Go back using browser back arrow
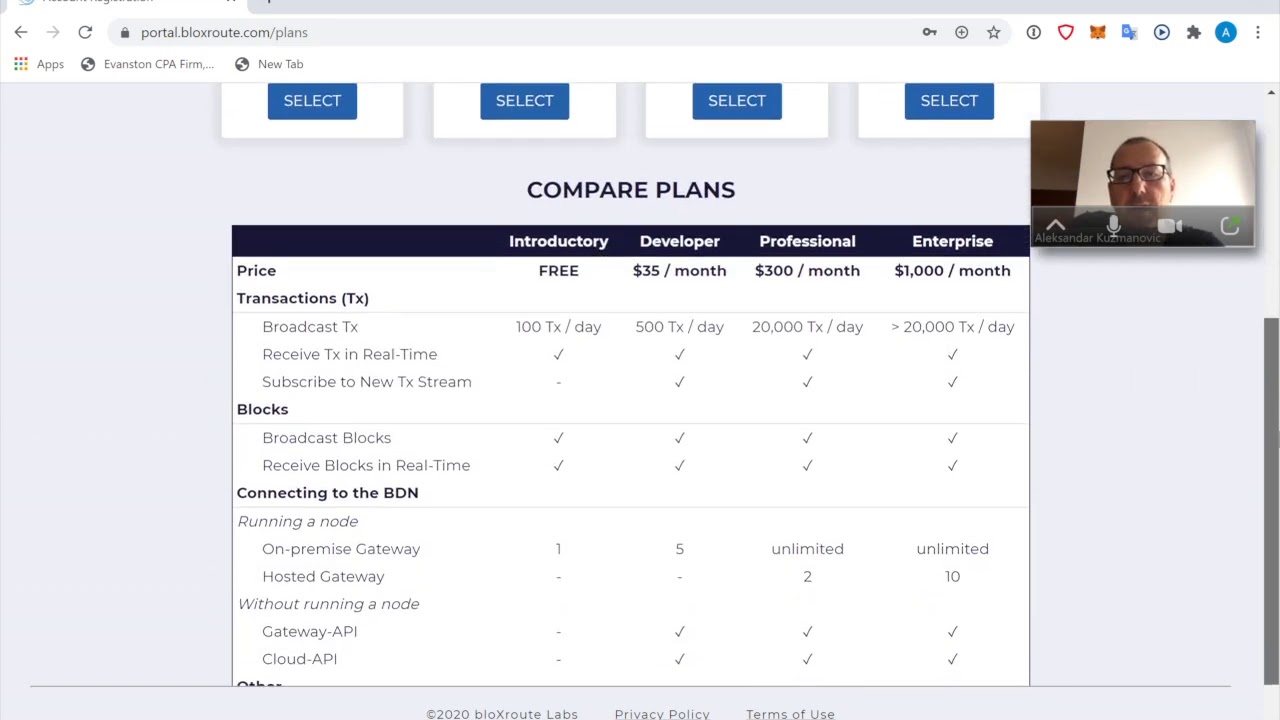Screen dimensions: 1280x720 tap(21, 33)
